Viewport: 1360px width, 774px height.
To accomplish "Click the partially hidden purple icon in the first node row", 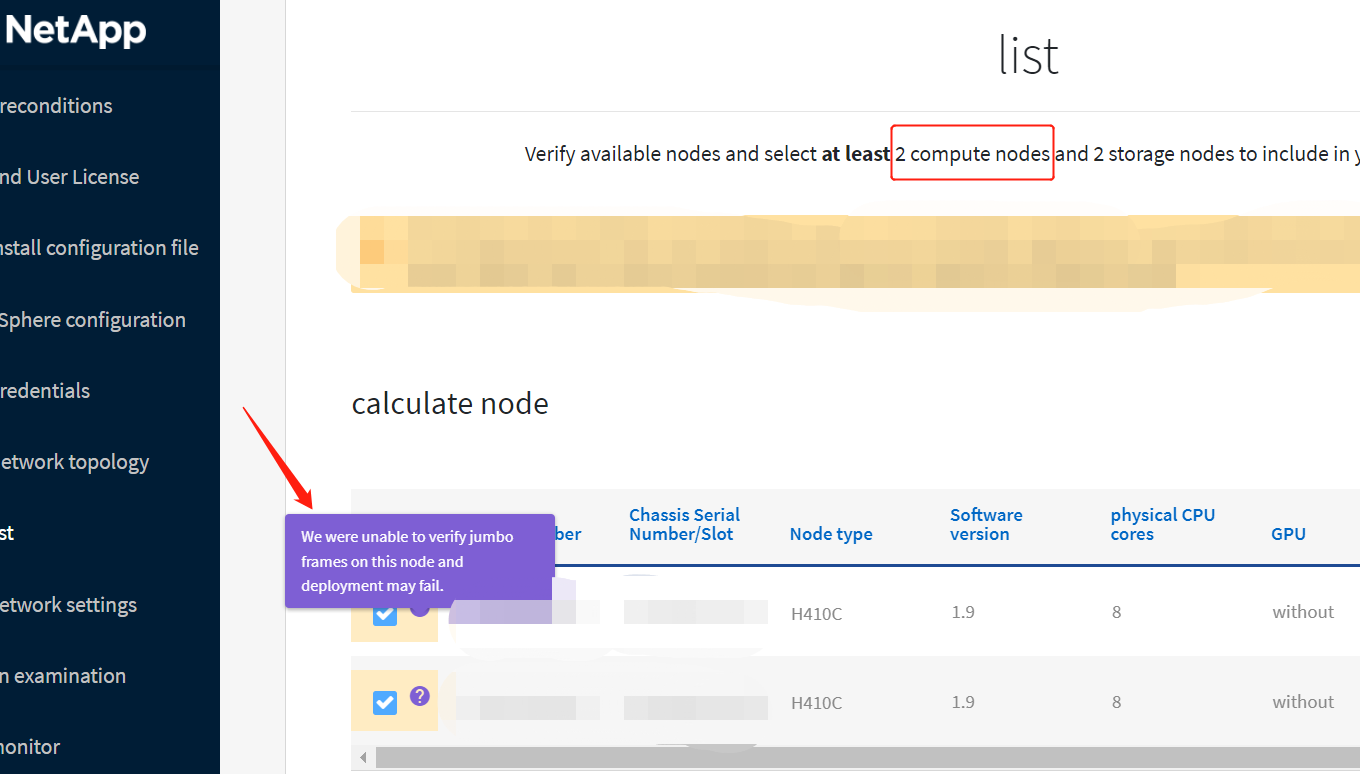I will pyautogui.click(x=421, y=607).
